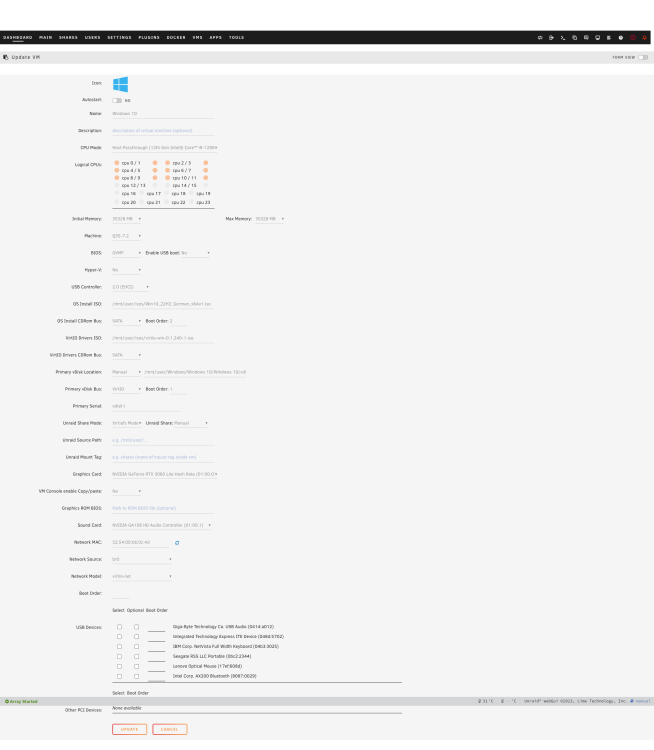Viewport: 654px width, 750px height.
Task: Go to the Dashboard tab
Action: (18, 37)
